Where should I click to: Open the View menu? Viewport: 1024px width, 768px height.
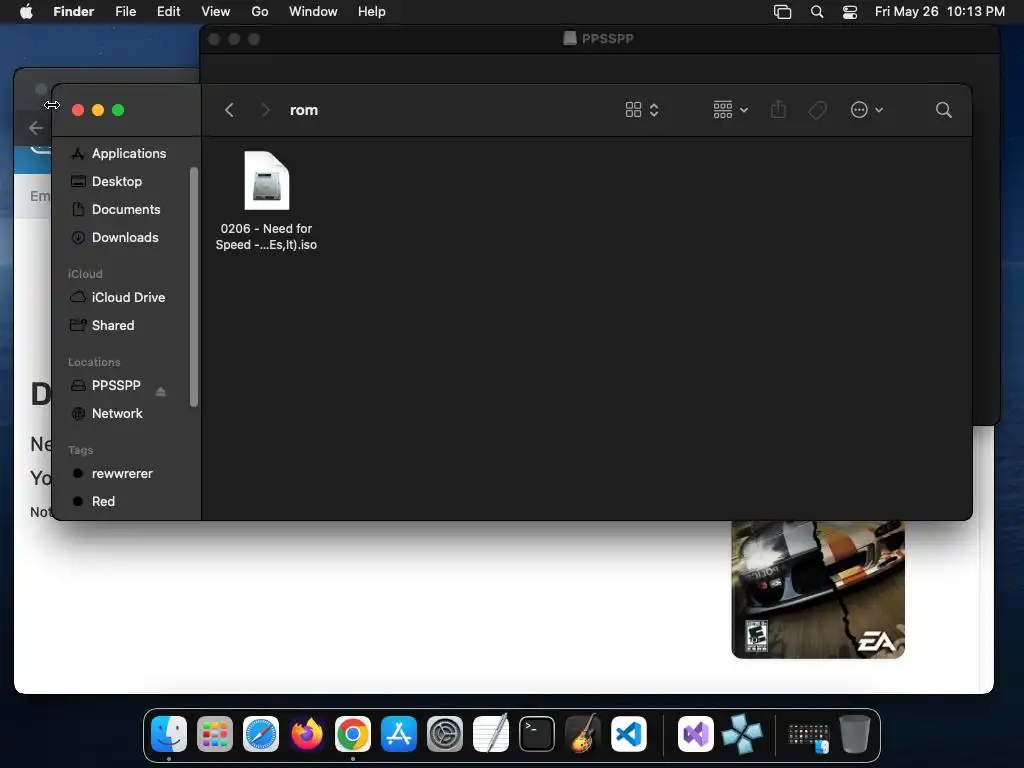coord(216,11)
